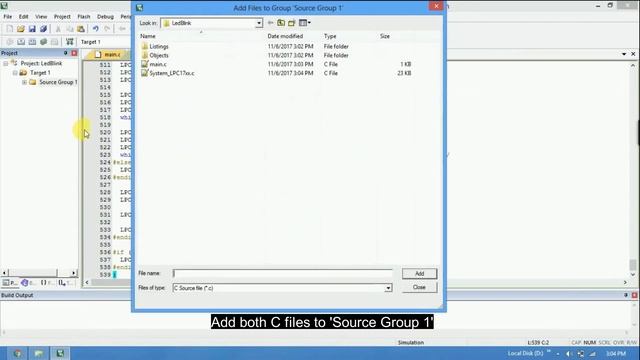The height and width of the screenshot is (360, 640).
Task: Select Target 1 in the Project tree
Action: 40,73
